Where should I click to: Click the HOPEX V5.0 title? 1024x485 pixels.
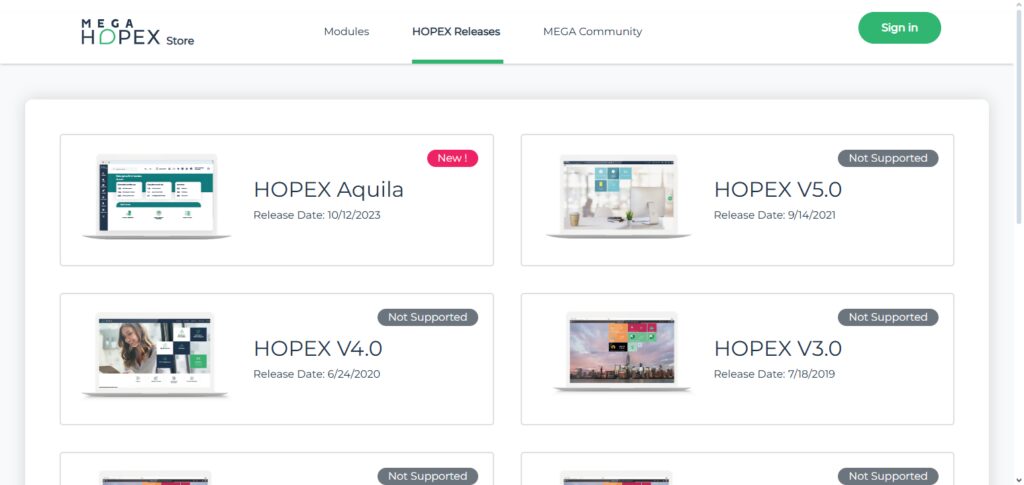778,189
